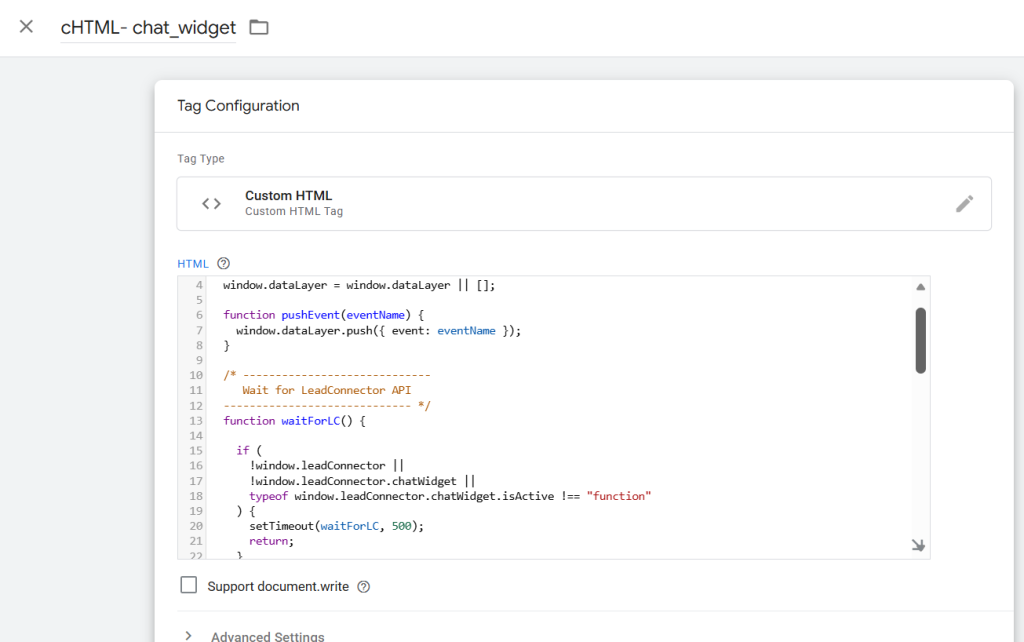This screenshot has height=642, width=1024.
Task: Click the scrollbar up arrow in code editor
Action: (x=920, y=287)
